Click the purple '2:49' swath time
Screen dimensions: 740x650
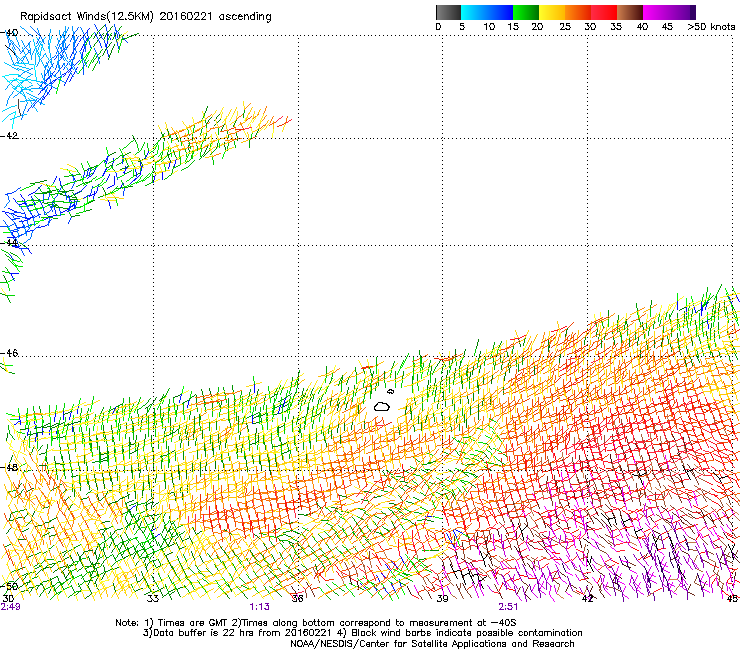coord(10,607)
